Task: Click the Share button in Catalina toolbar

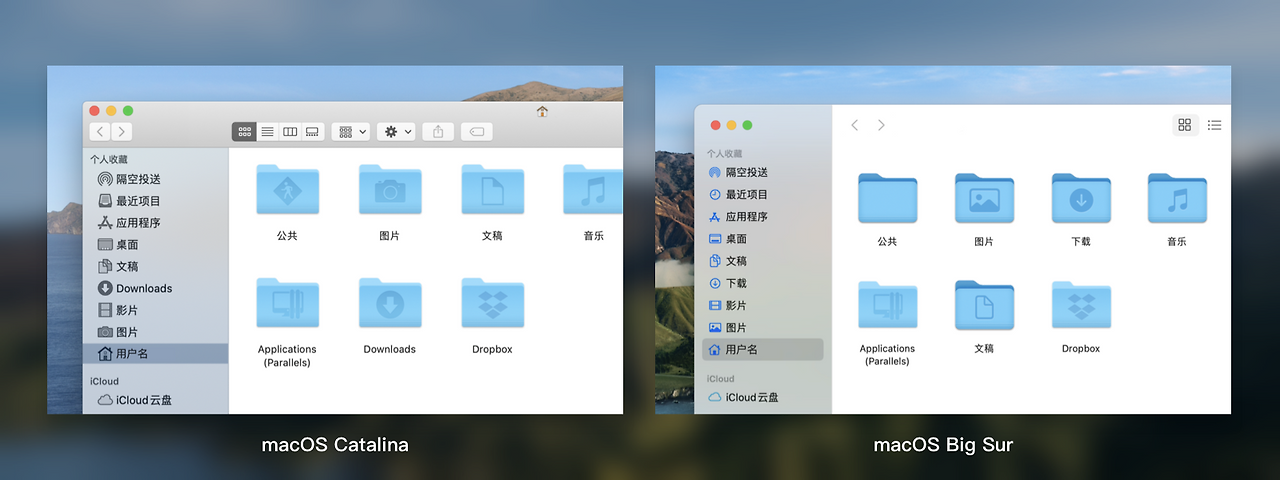Action: point(438,132)
